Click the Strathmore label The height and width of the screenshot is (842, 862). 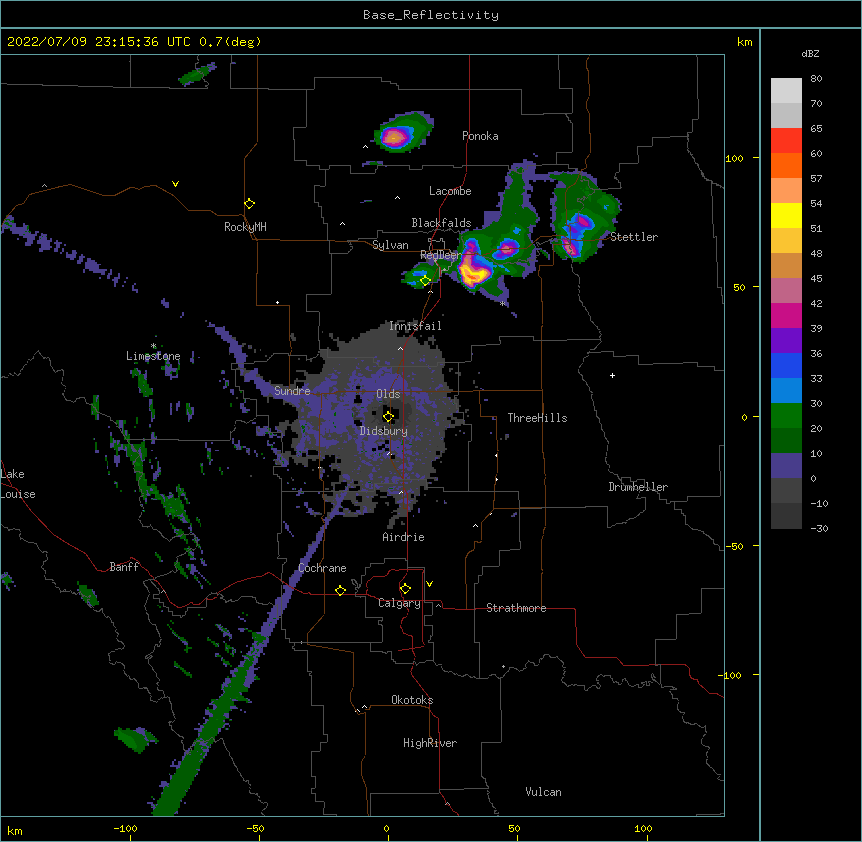516,608
